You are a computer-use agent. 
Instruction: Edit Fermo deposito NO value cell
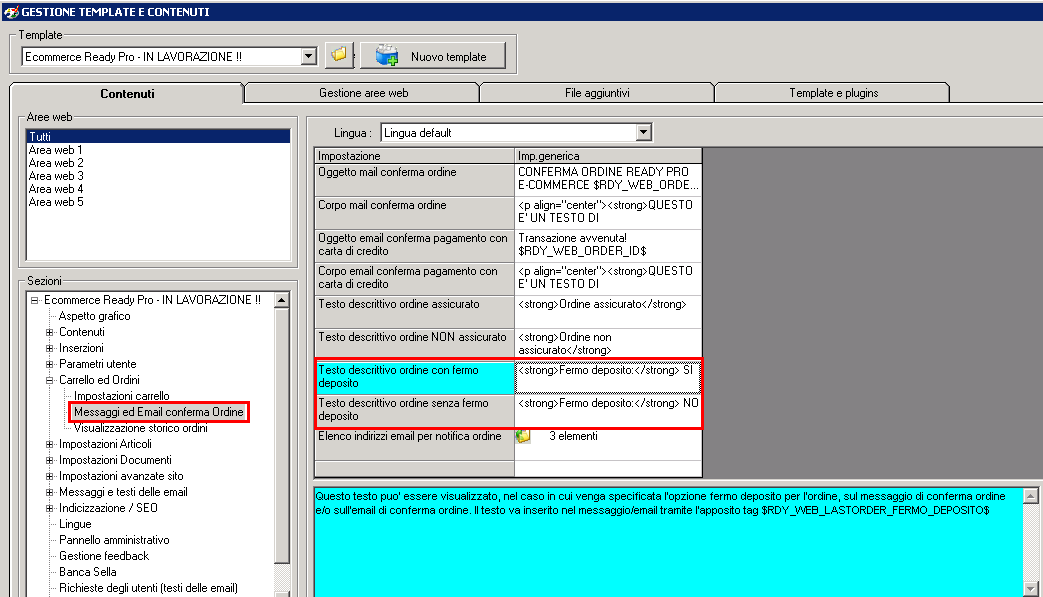(x=608, y=411)
